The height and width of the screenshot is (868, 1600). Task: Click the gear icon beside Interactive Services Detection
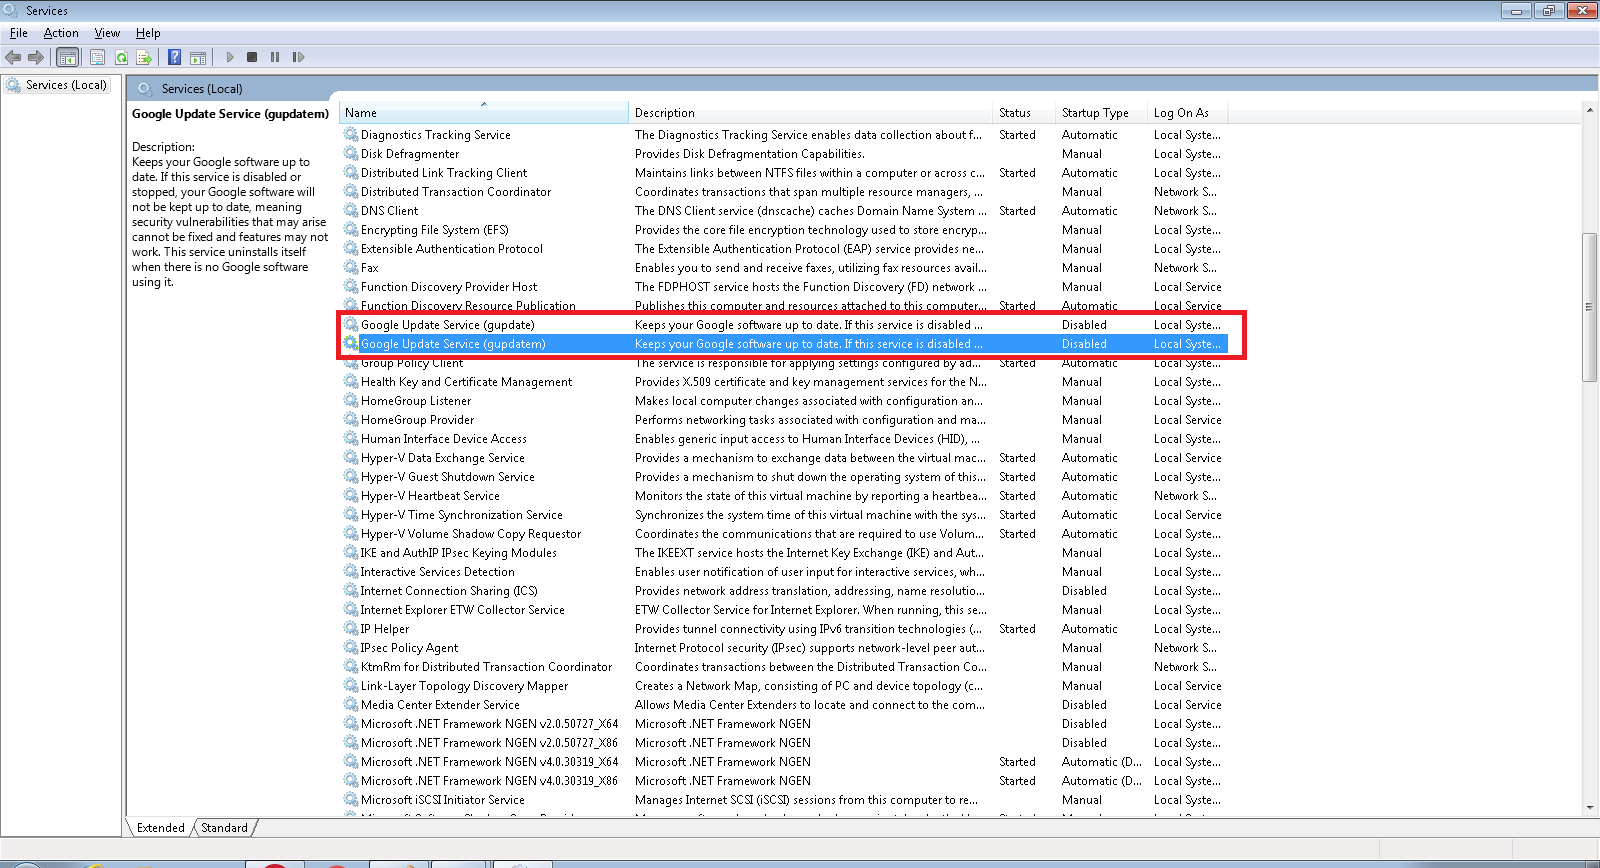coord(351,572)
